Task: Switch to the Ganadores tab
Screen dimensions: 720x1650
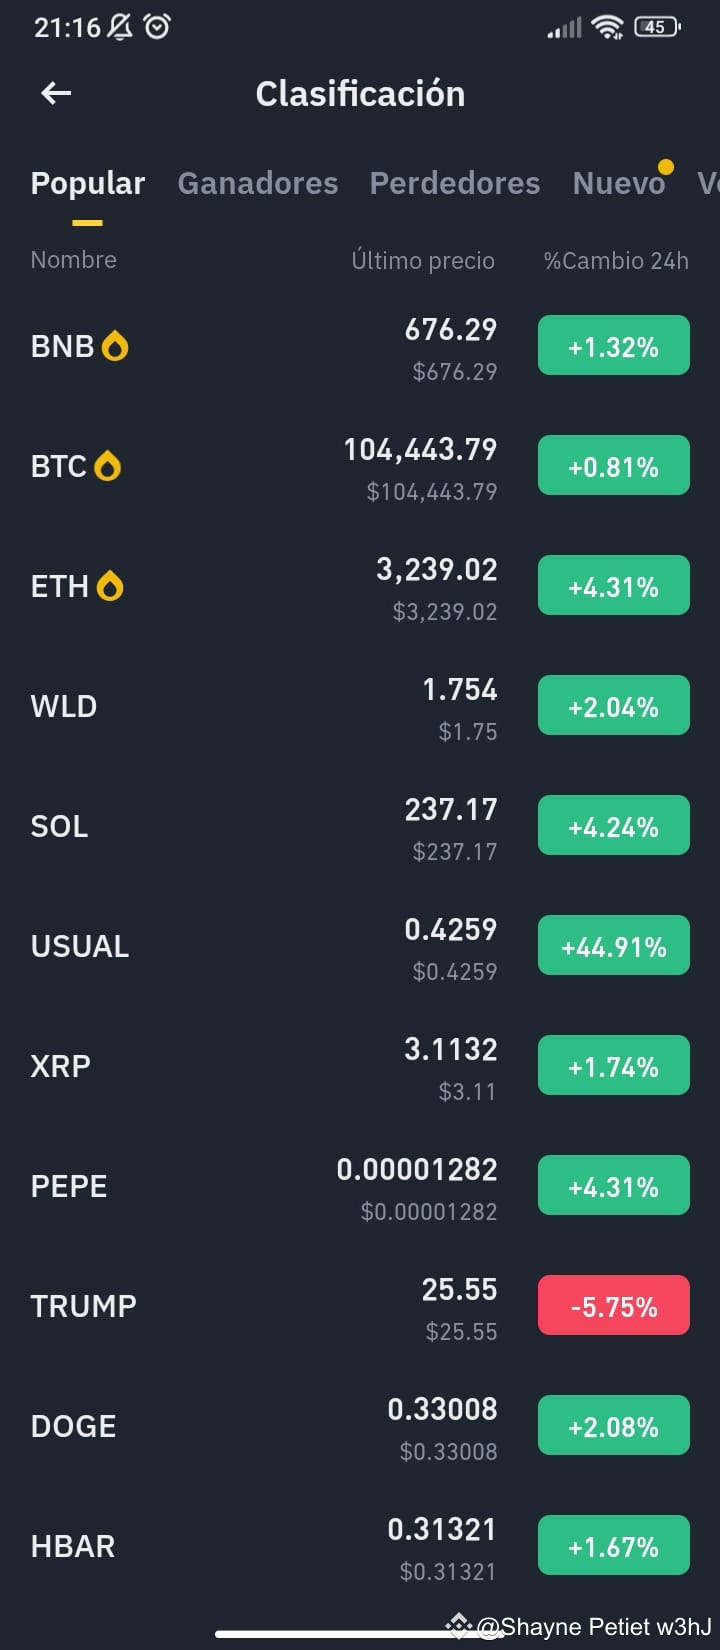Action: pyautogui.click(x=257, y=183)
